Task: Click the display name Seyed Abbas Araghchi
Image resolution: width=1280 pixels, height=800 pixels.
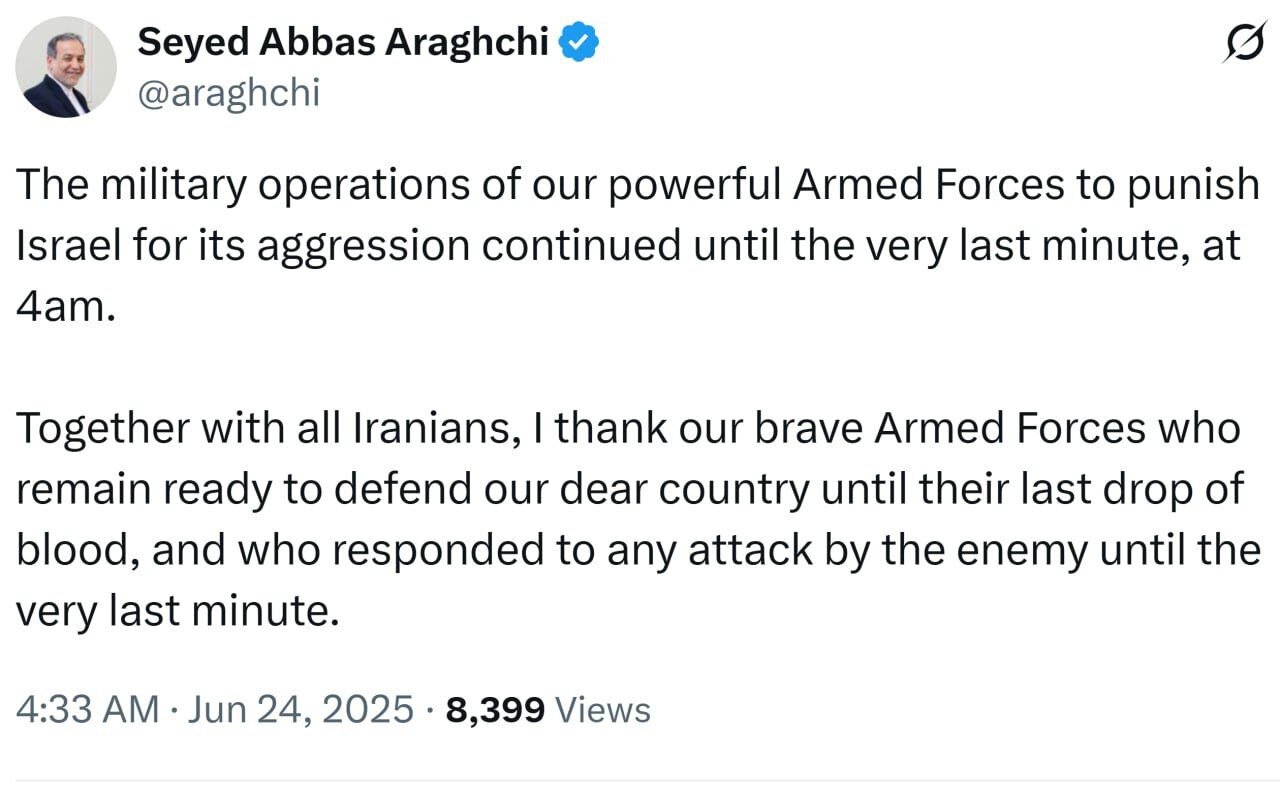Action: tap(346, 42)
